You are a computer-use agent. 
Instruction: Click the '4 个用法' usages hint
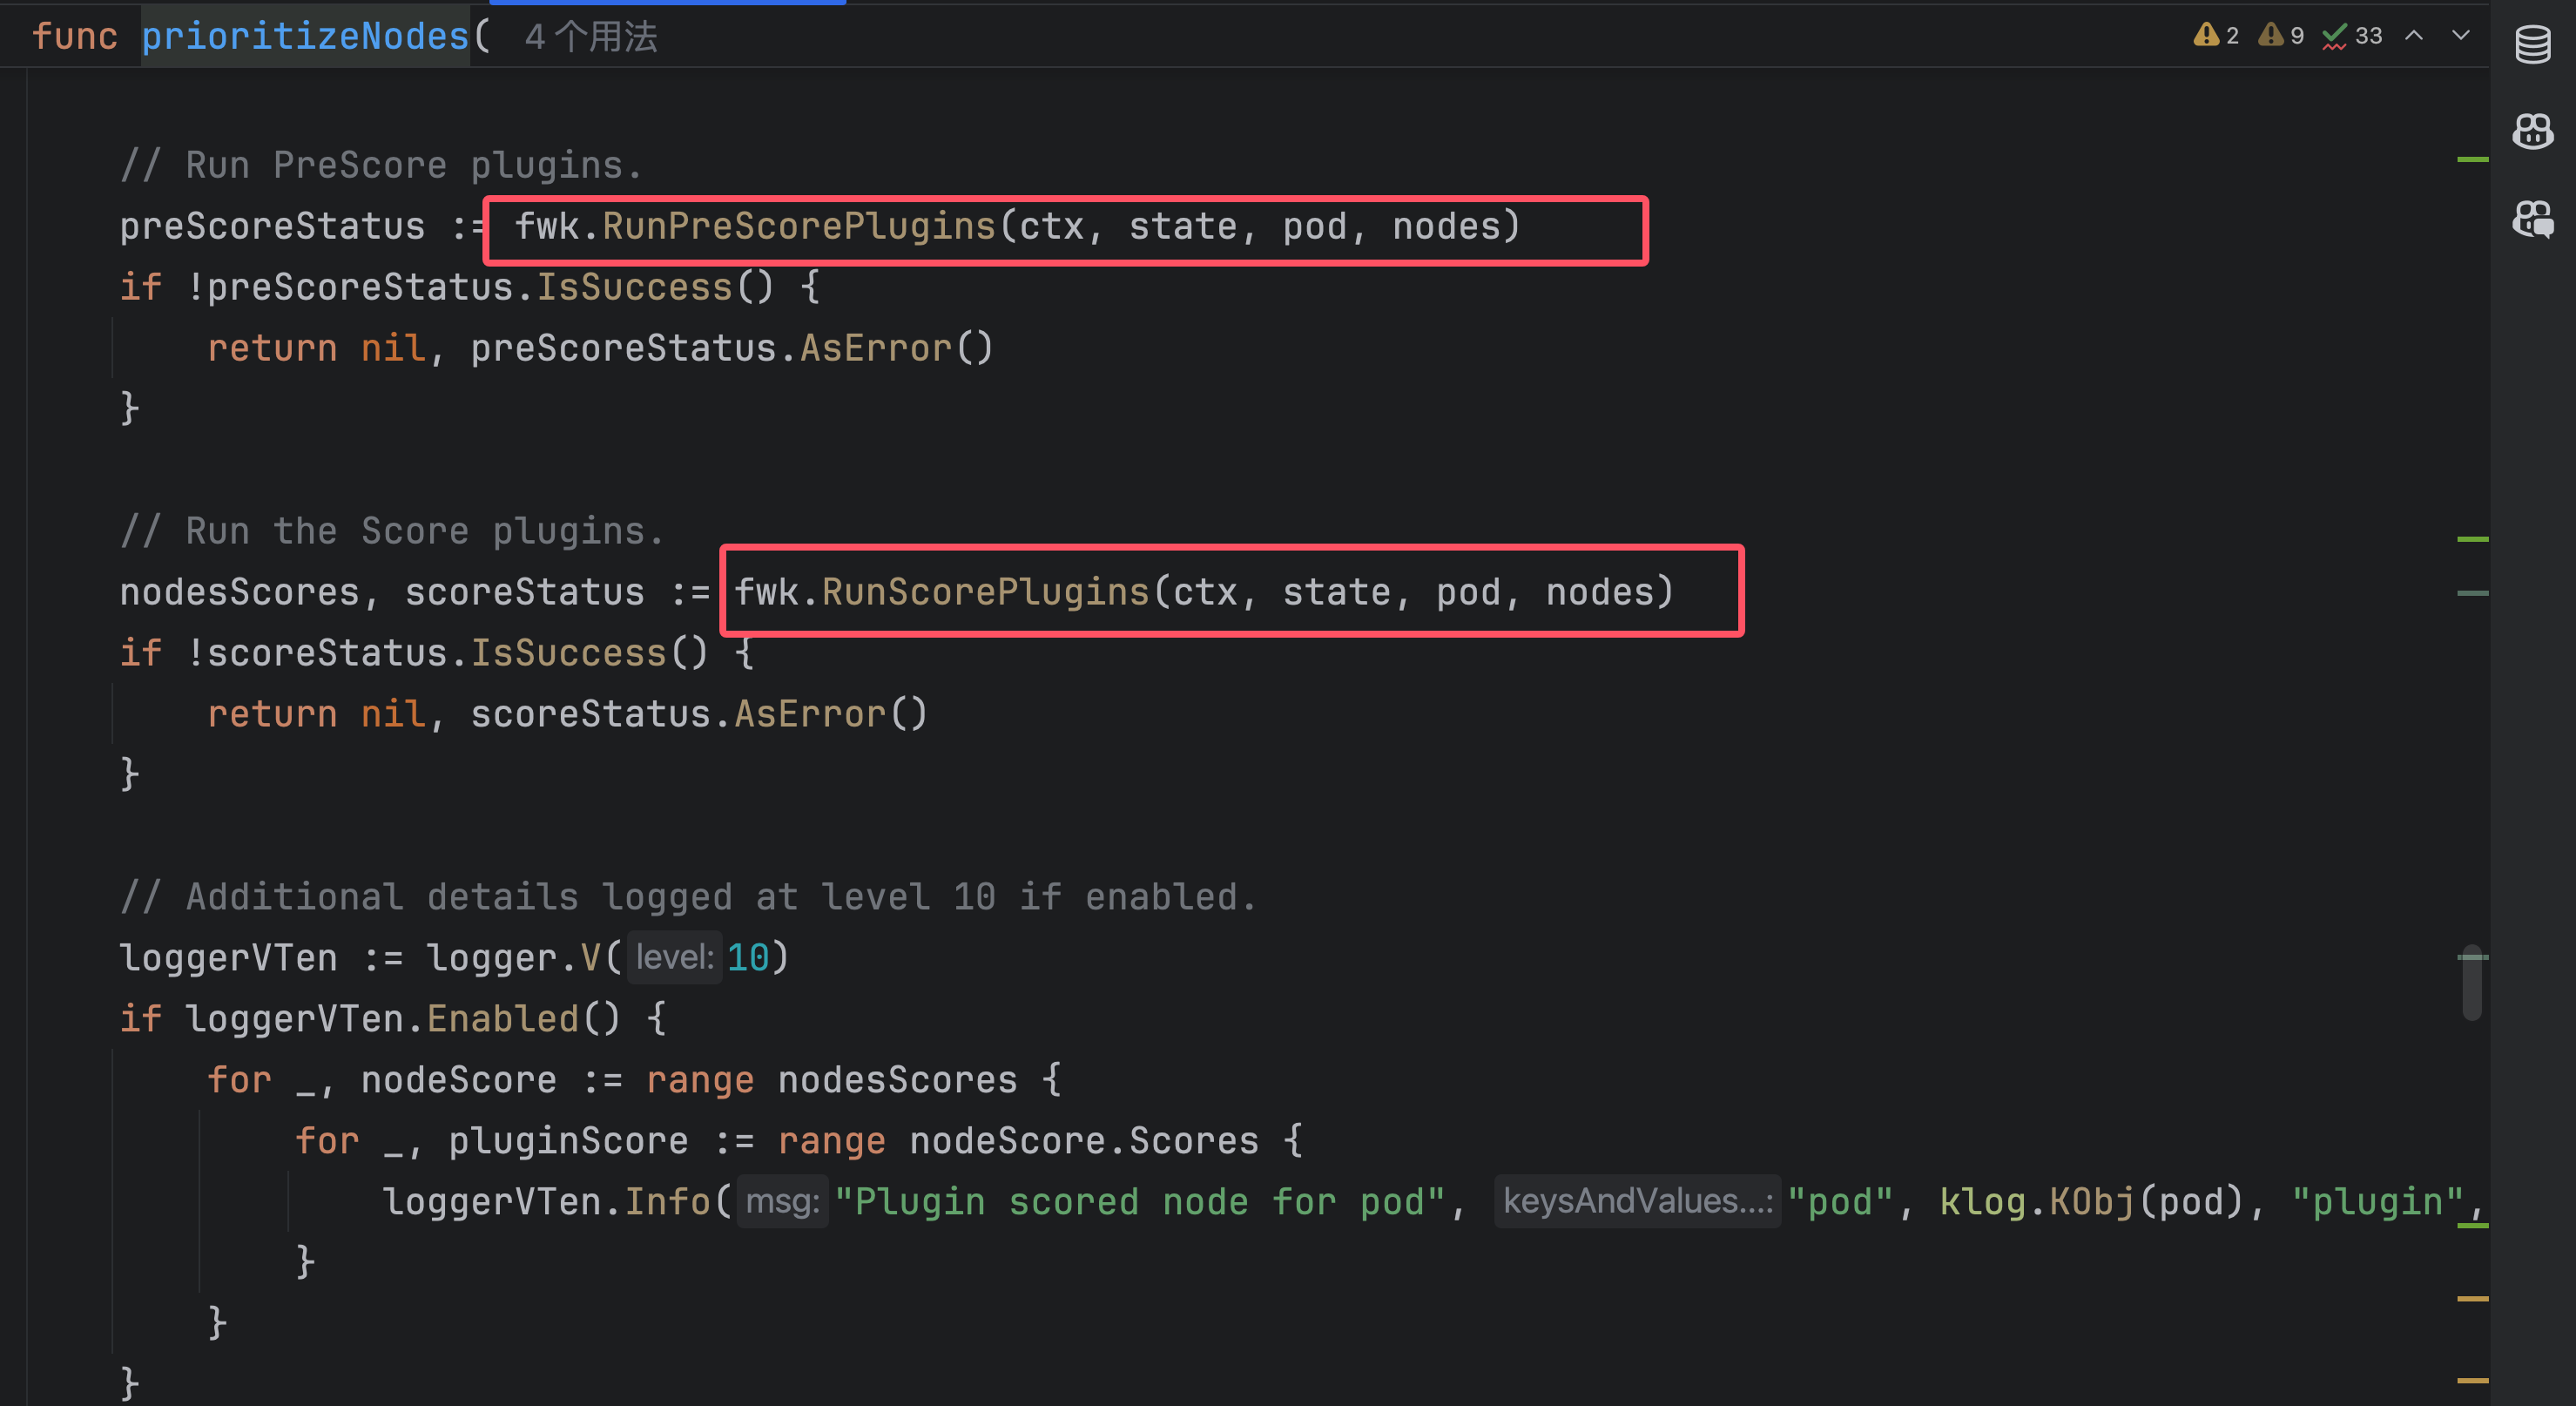click(x=590, y=37)
